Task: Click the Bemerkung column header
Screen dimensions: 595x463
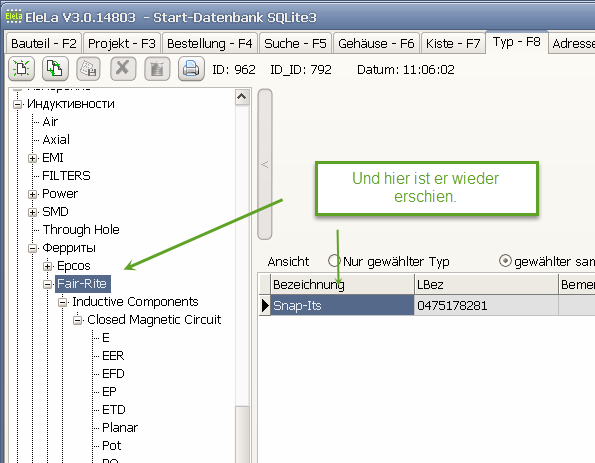Action: click(577, 284)
